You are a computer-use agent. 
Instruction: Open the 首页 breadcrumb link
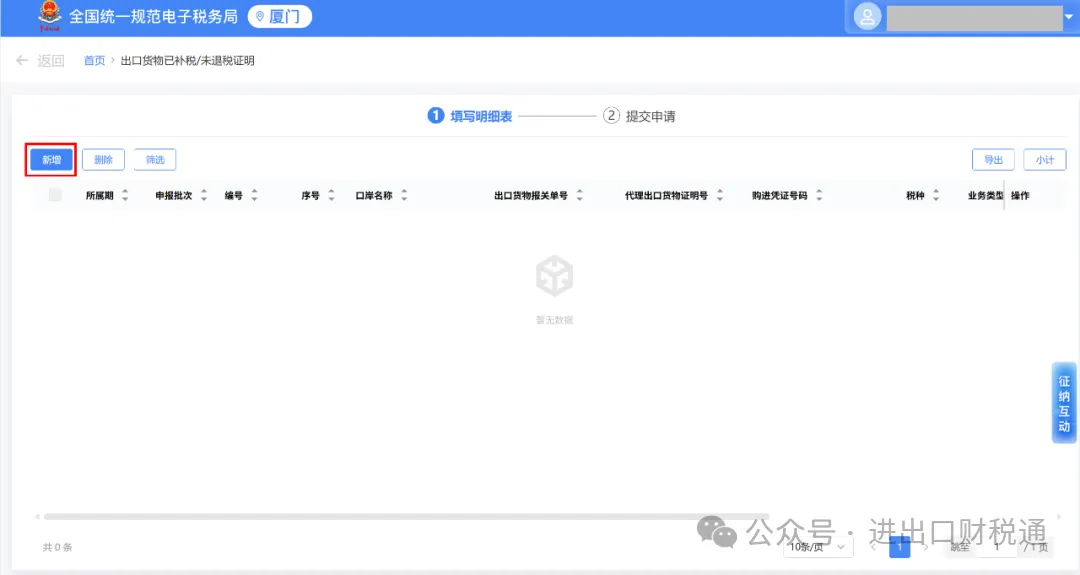(94, 61)
